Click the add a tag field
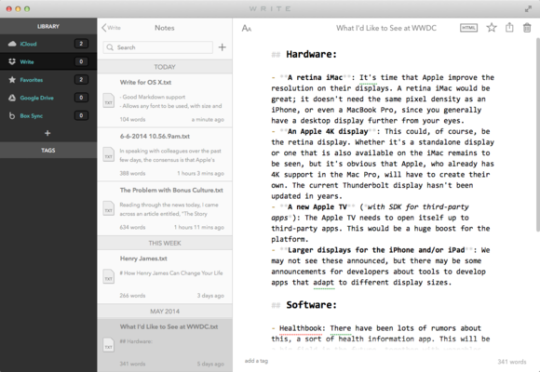Image resolution: width=540 pixels, height=372 pixels. (x=256, y=361)
